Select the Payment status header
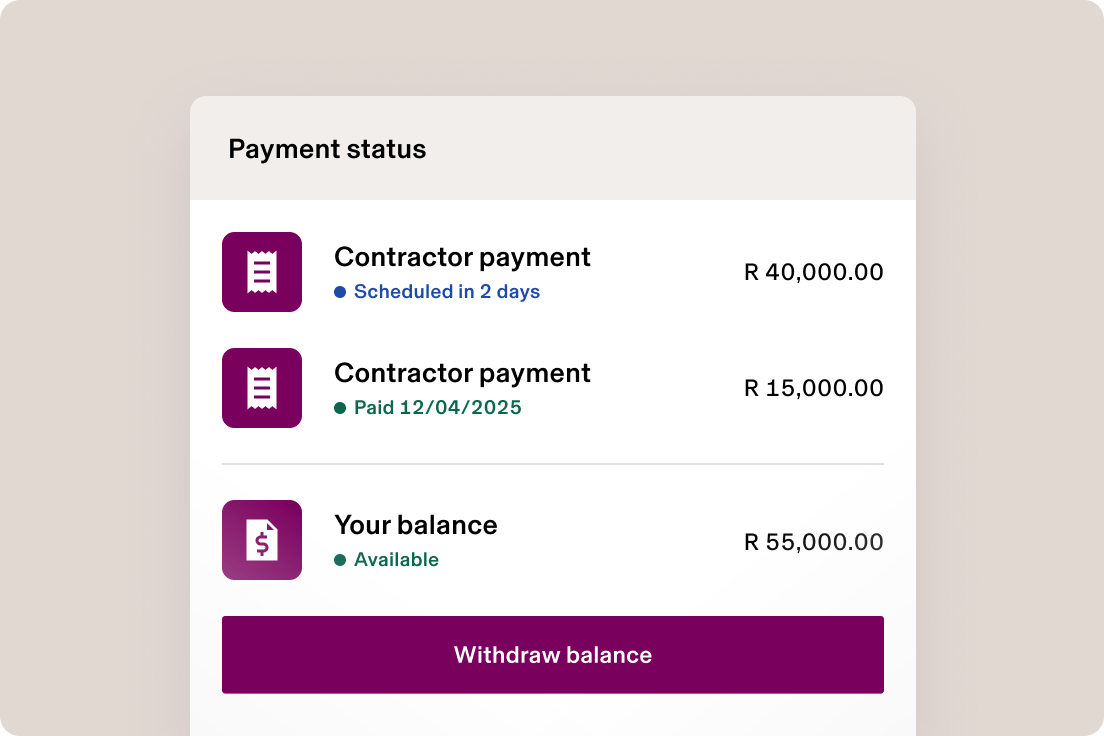This screenshot has height=736, width=1104. click(327, 149)
